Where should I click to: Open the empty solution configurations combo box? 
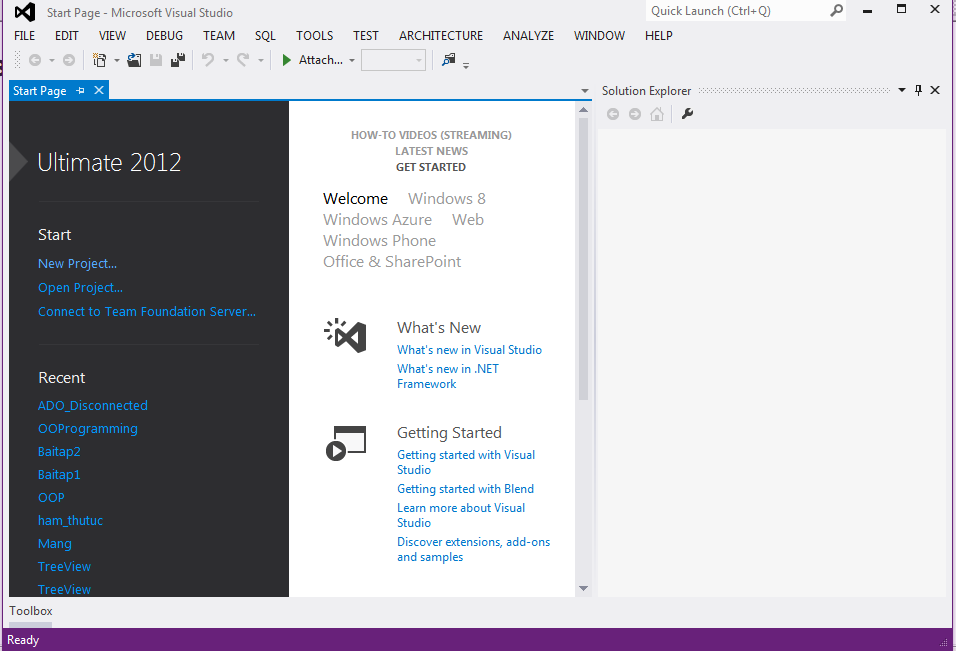coord(393,60)
